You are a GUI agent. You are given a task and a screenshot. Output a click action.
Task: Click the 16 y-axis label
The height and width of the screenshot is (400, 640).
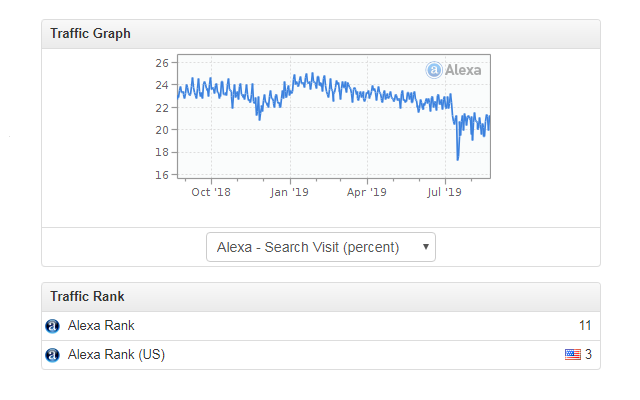tap(161, 175)
